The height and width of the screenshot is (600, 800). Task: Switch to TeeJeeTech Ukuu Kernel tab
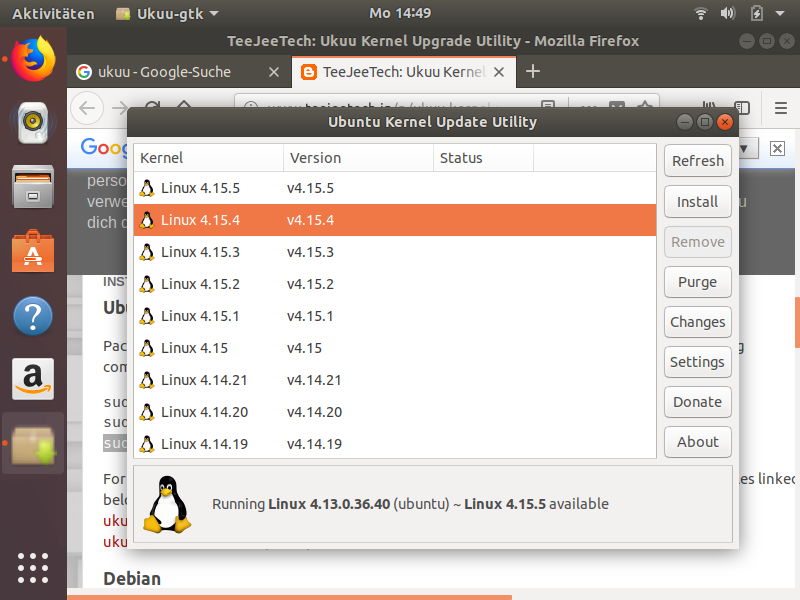point(404,72)
